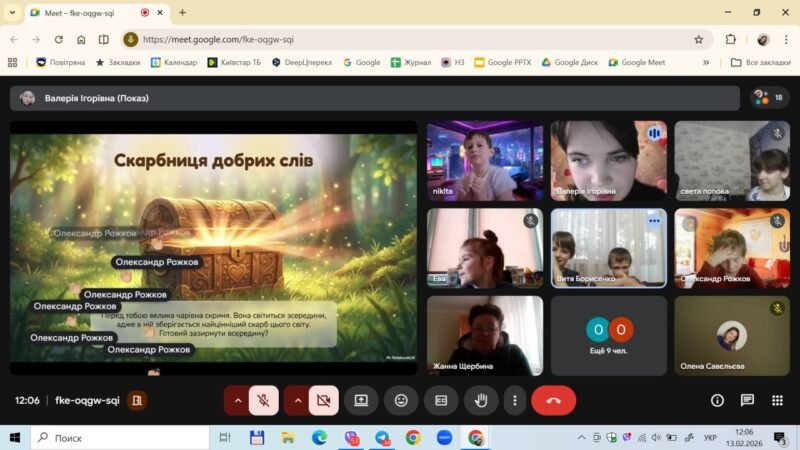Open the Календар bookmark

point(174,62)
